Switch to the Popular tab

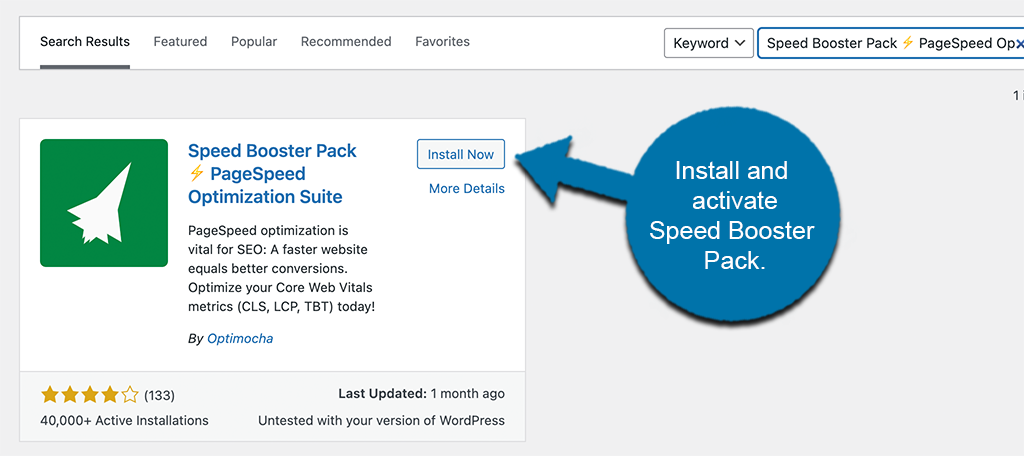(254, 42)
